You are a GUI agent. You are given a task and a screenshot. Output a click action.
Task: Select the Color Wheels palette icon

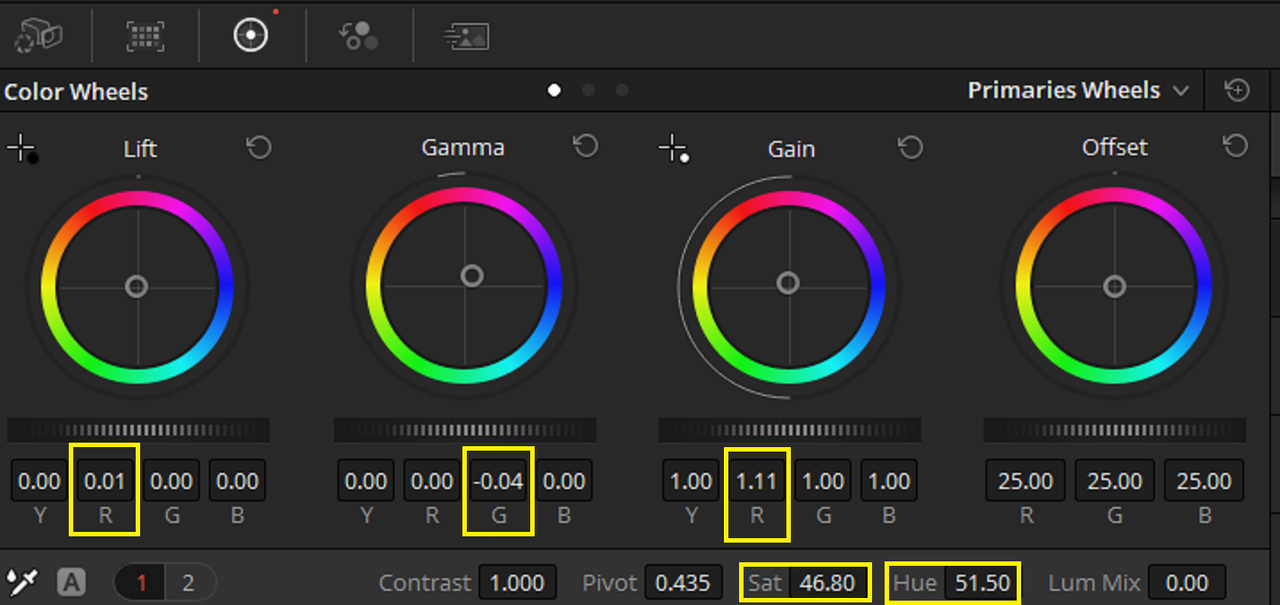[251, 35]
